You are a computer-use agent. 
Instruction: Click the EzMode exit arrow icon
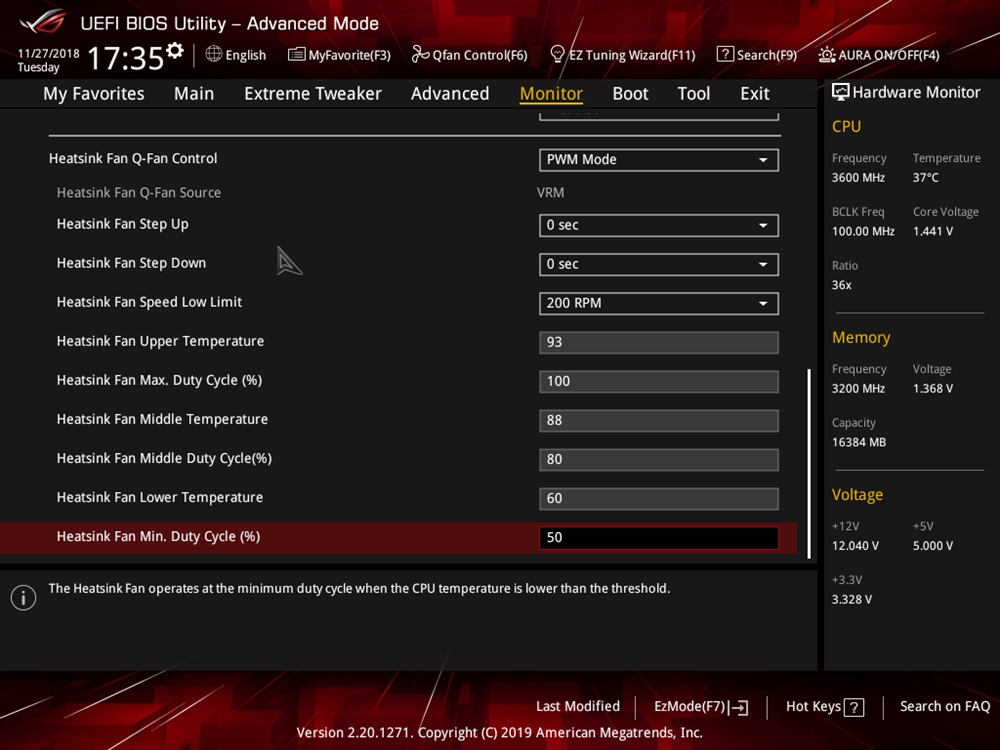739,707
